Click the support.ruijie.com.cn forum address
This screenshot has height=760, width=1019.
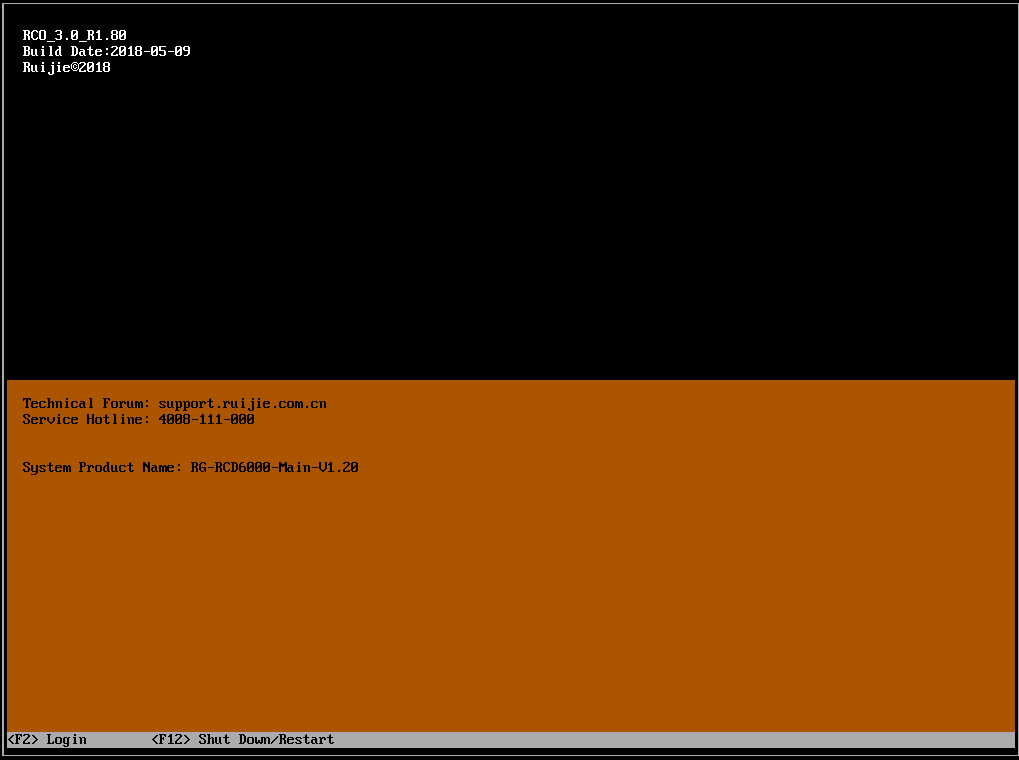[x=242, y=404]
